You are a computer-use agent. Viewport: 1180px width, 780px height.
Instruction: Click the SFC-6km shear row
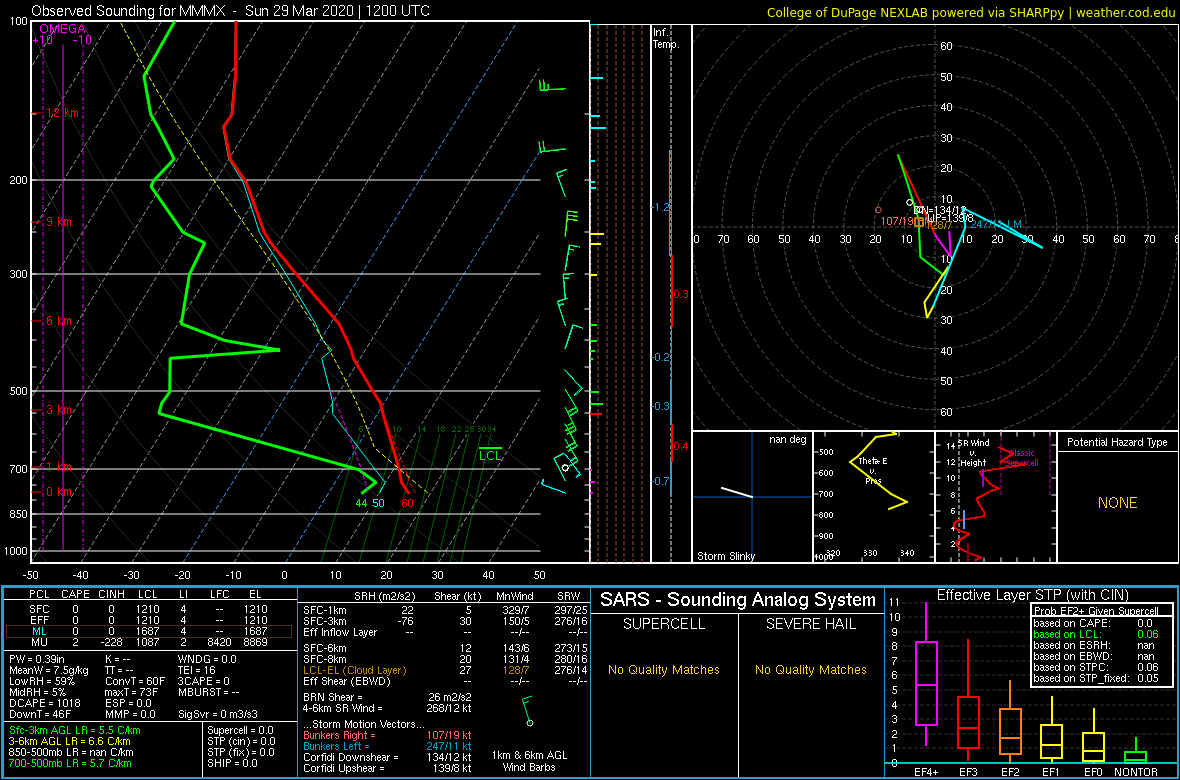pos(444,647)
